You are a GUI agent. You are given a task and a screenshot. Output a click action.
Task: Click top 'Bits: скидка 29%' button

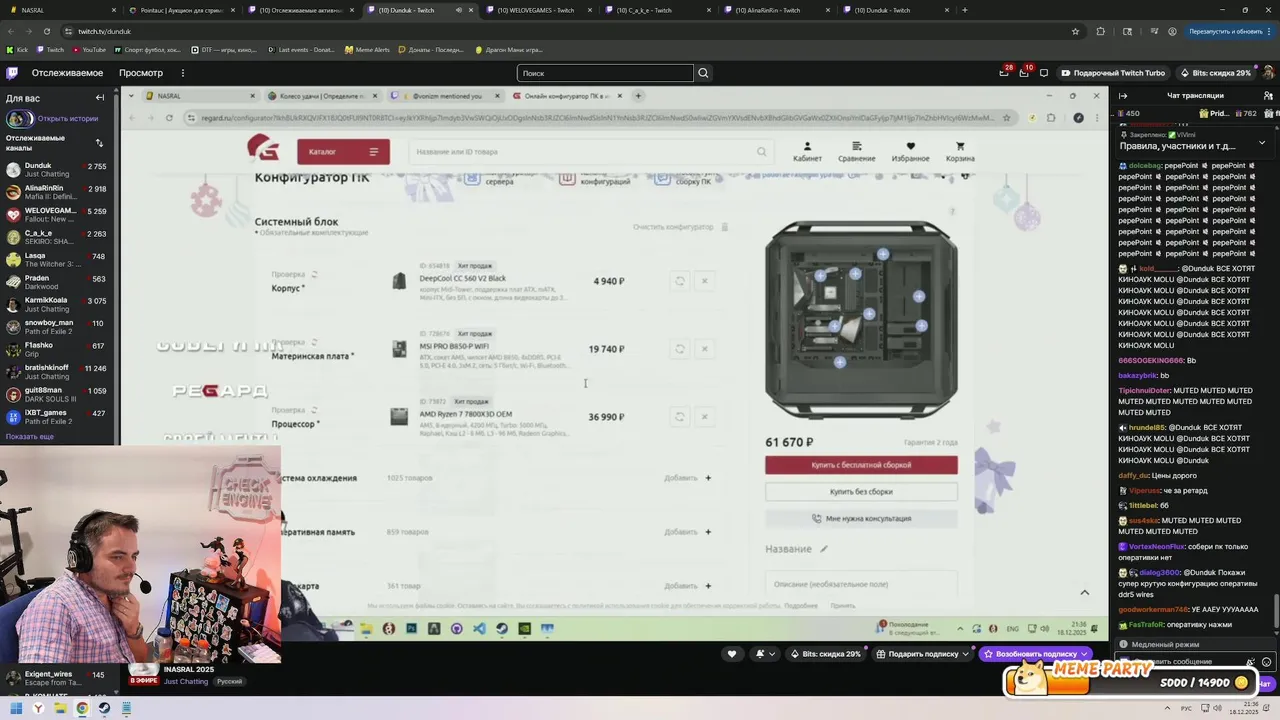pos(1215,73)
